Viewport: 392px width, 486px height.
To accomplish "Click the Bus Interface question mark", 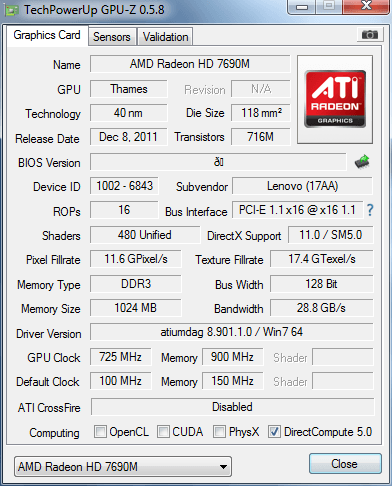I will click(x=370, y=210).
